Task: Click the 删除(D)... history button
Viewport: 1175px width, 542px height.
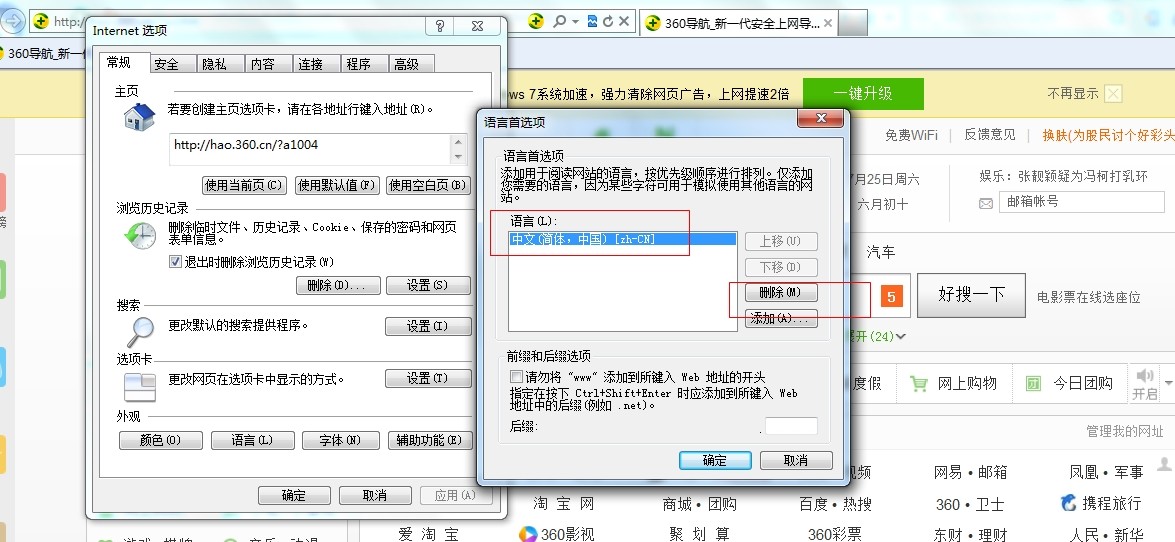Action: [x=337, y=286]
